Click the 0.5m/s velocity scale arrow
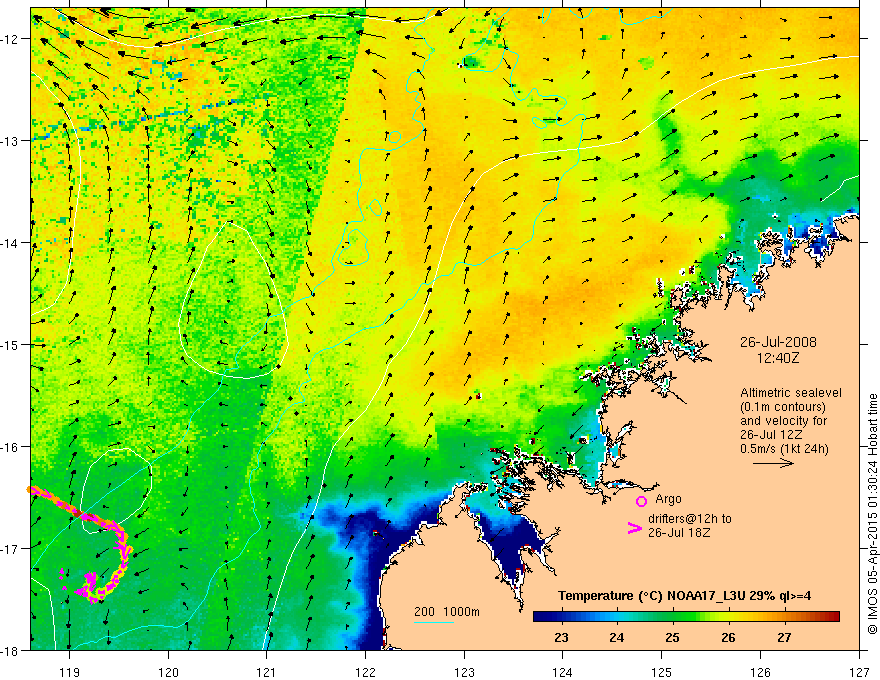This screenshot has height=680, width=880. [773, 463]
